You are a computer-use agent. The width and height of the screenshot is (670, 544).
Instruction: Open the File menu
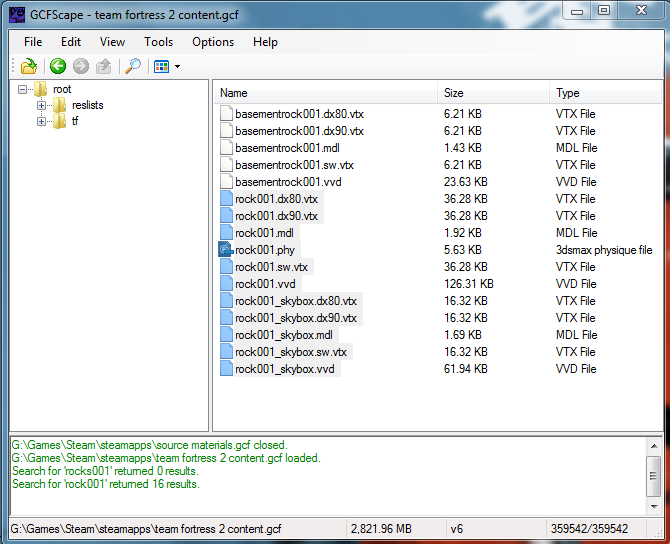tap(33, 42)
